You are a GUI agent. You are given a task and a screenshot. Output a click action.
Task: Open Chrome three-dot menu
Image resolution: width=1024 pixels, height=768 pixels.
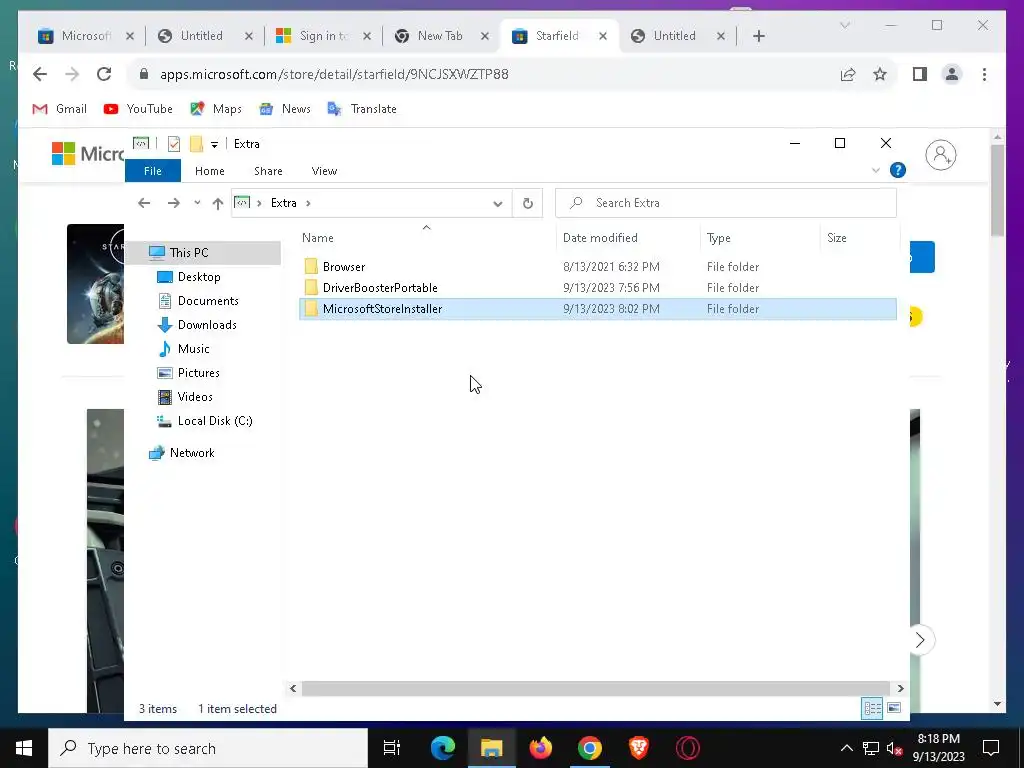point(984,74)
